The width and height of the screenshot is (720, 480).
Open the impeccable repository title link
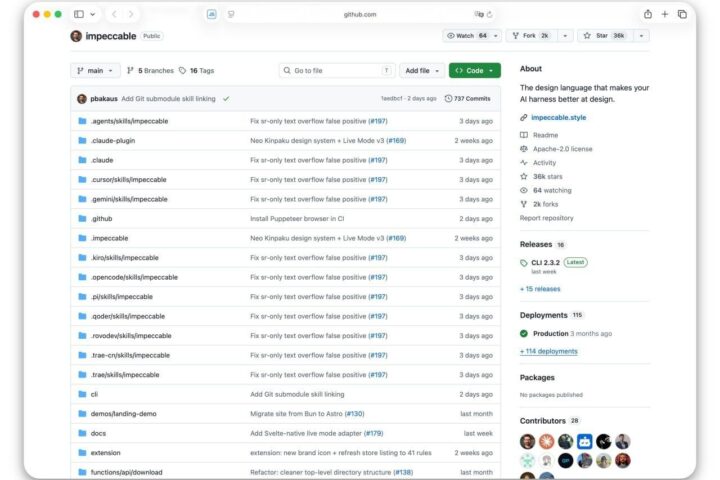pyautogui.click(x=111, y=36)
